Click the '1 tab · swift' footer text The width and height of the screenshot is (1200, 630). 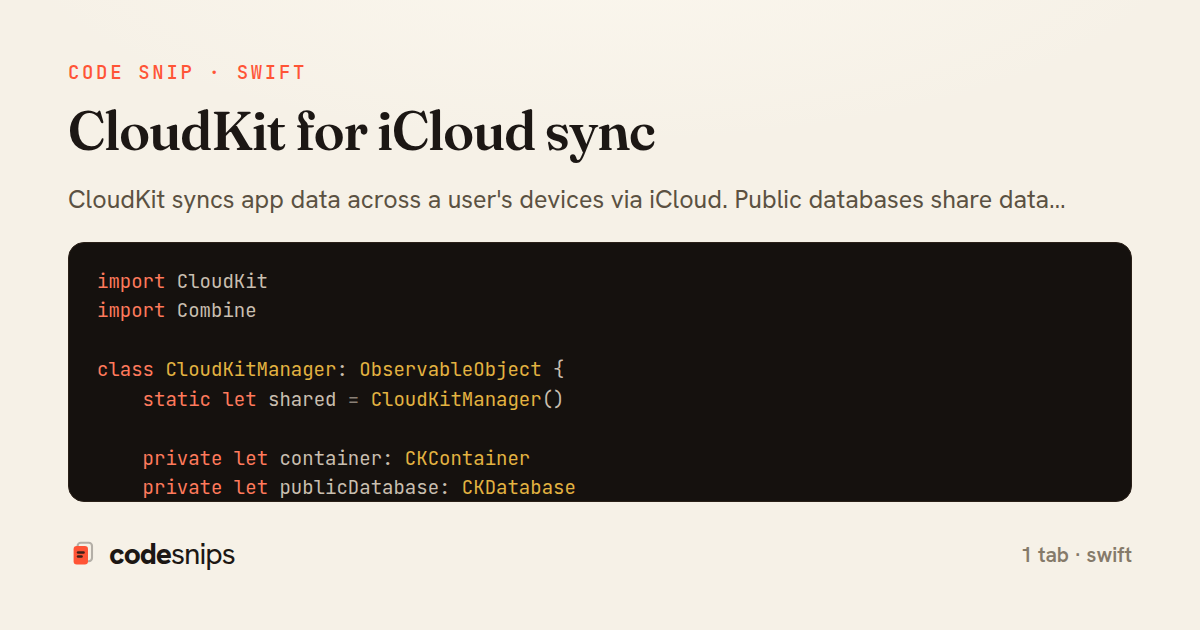point(1076,555)
